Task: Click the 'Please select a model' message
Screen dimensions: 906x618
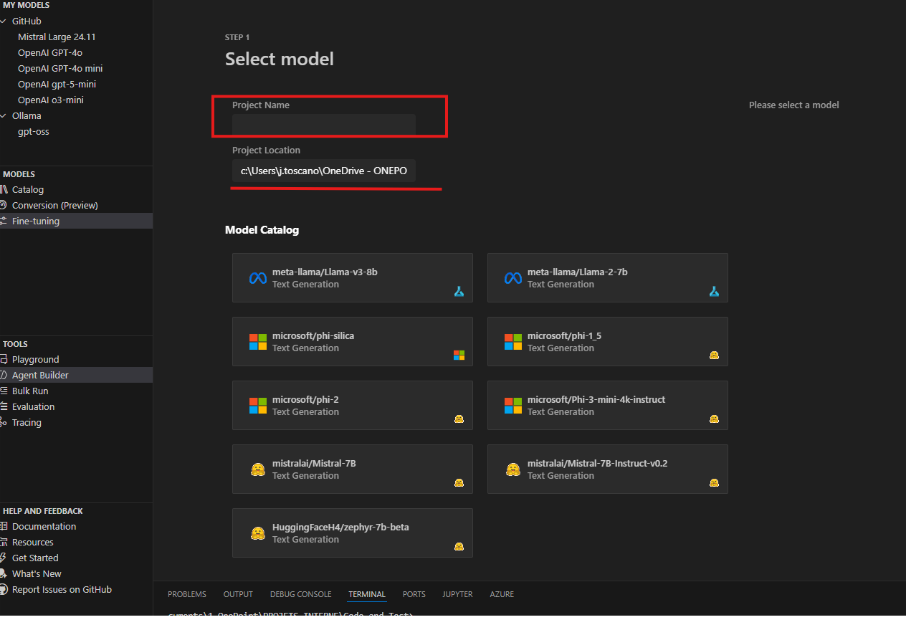Action: [x=794, y=105]
